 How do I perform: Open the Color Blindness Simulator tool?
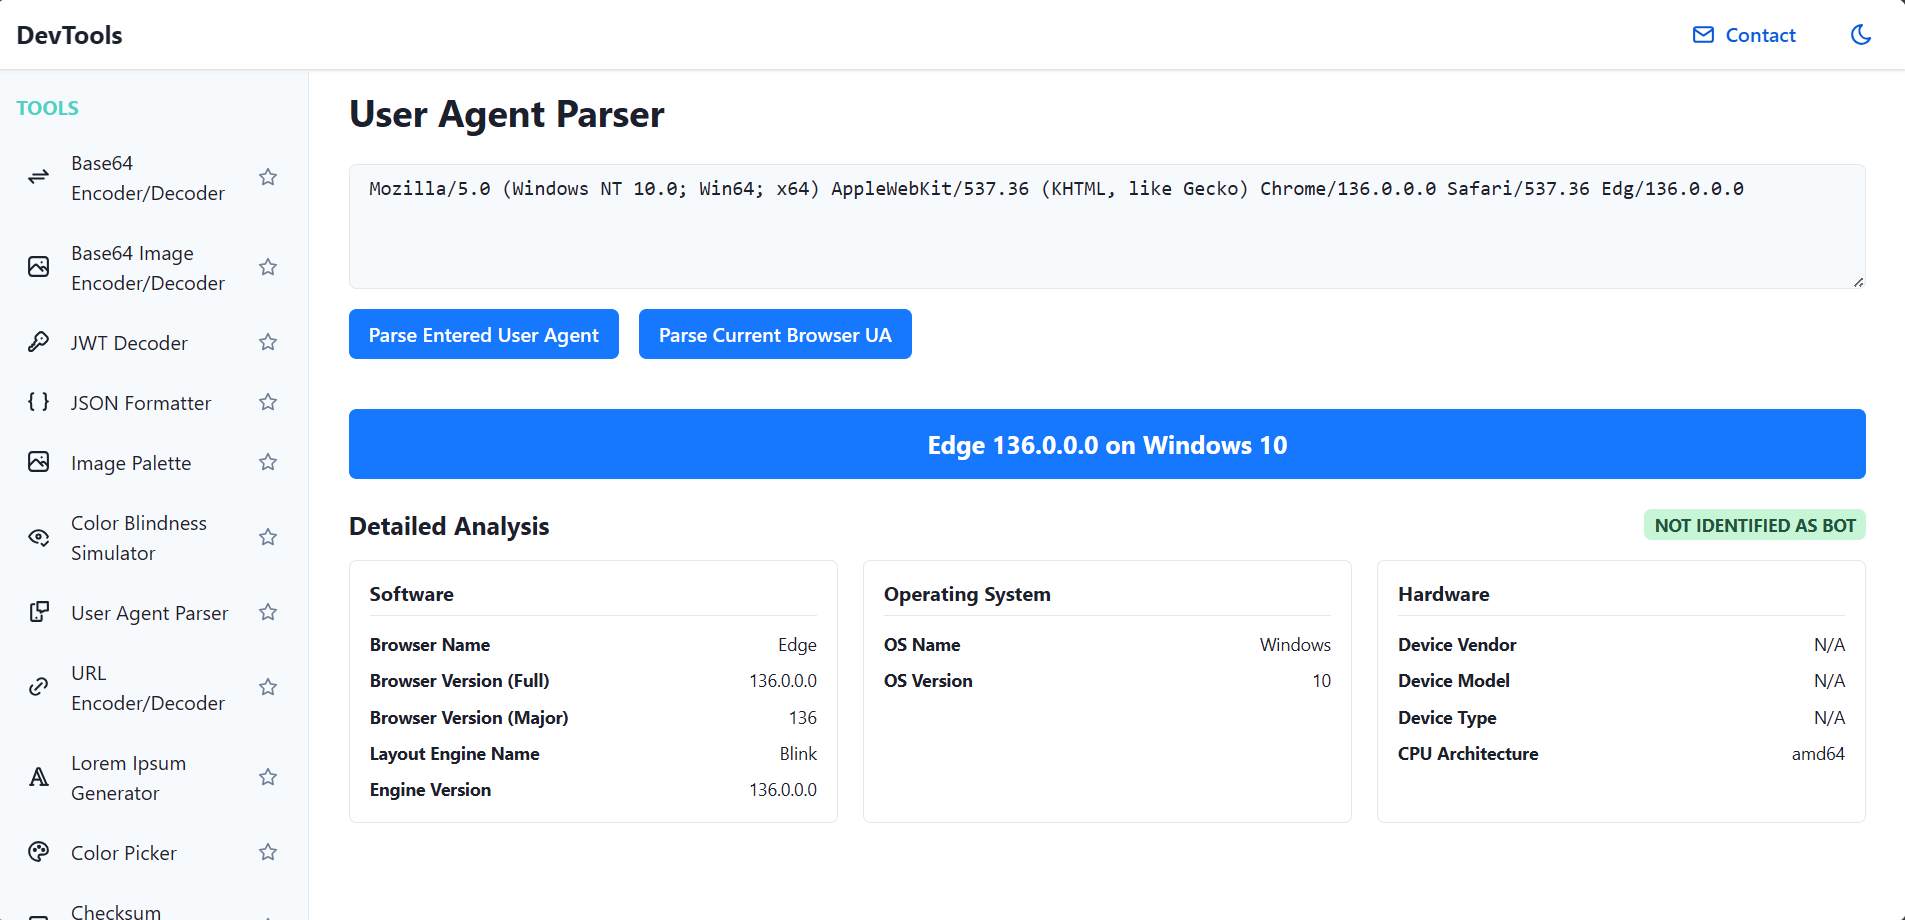click(x=139, y=538)
